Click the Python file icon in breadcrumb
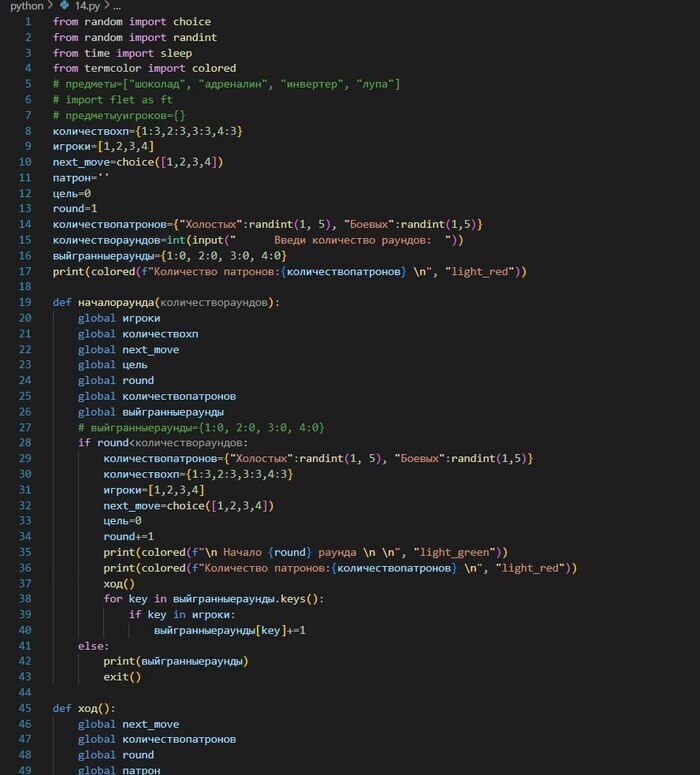 pos(64,5)
